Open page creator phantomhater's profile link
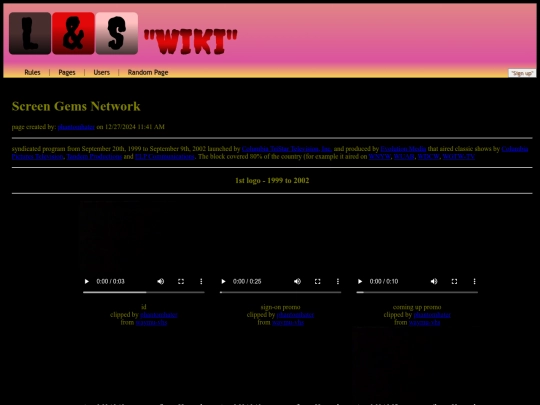 tap(76, 127)
